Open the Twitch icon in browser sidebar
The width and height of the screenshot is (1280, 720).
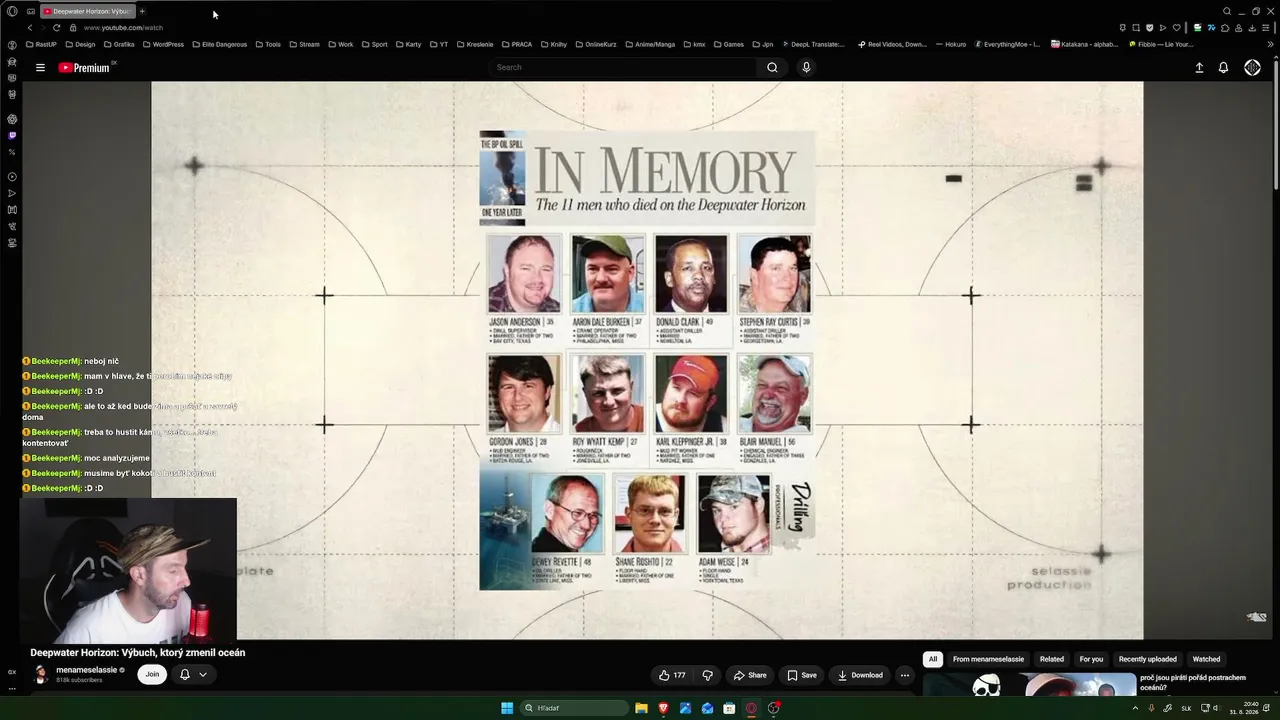point(12,135)
